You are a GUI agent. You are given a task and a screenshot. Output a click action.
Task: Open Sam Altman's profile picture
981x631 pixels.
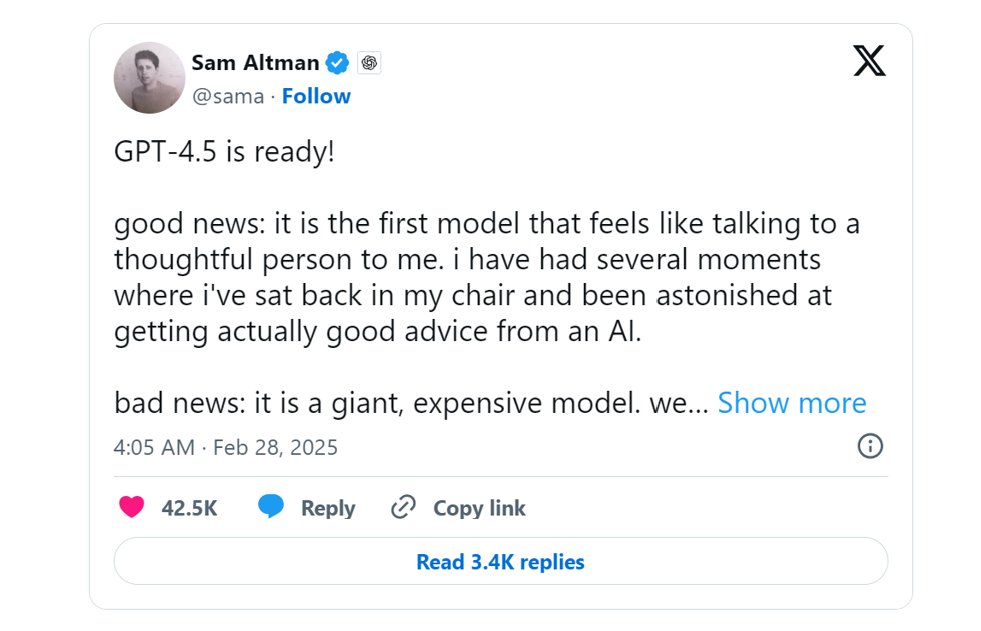(150, 78)
